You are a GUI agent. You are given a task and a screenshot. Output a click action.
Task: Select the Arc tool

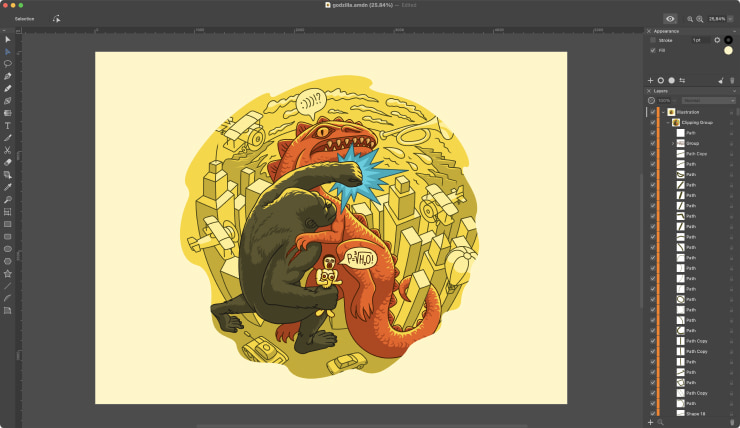8,298
